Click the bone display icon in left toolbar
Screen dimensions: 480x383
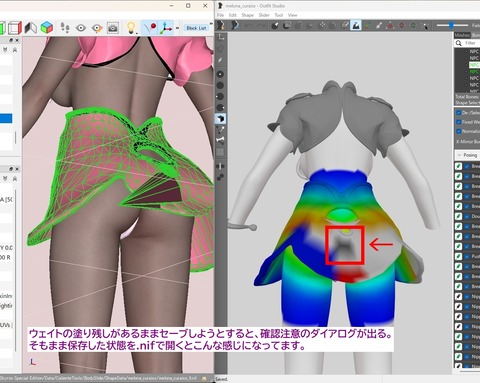click(220, 140)
